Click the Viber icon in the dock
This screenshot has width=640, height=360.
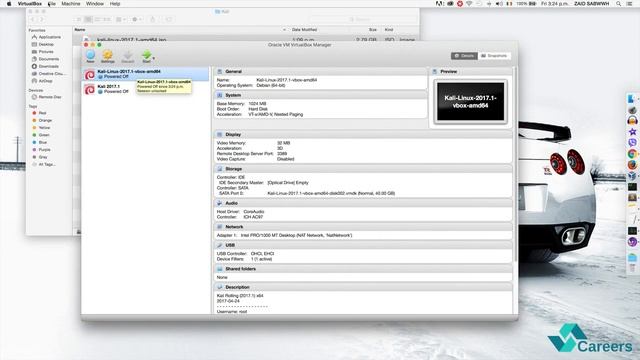coord(632,142)
